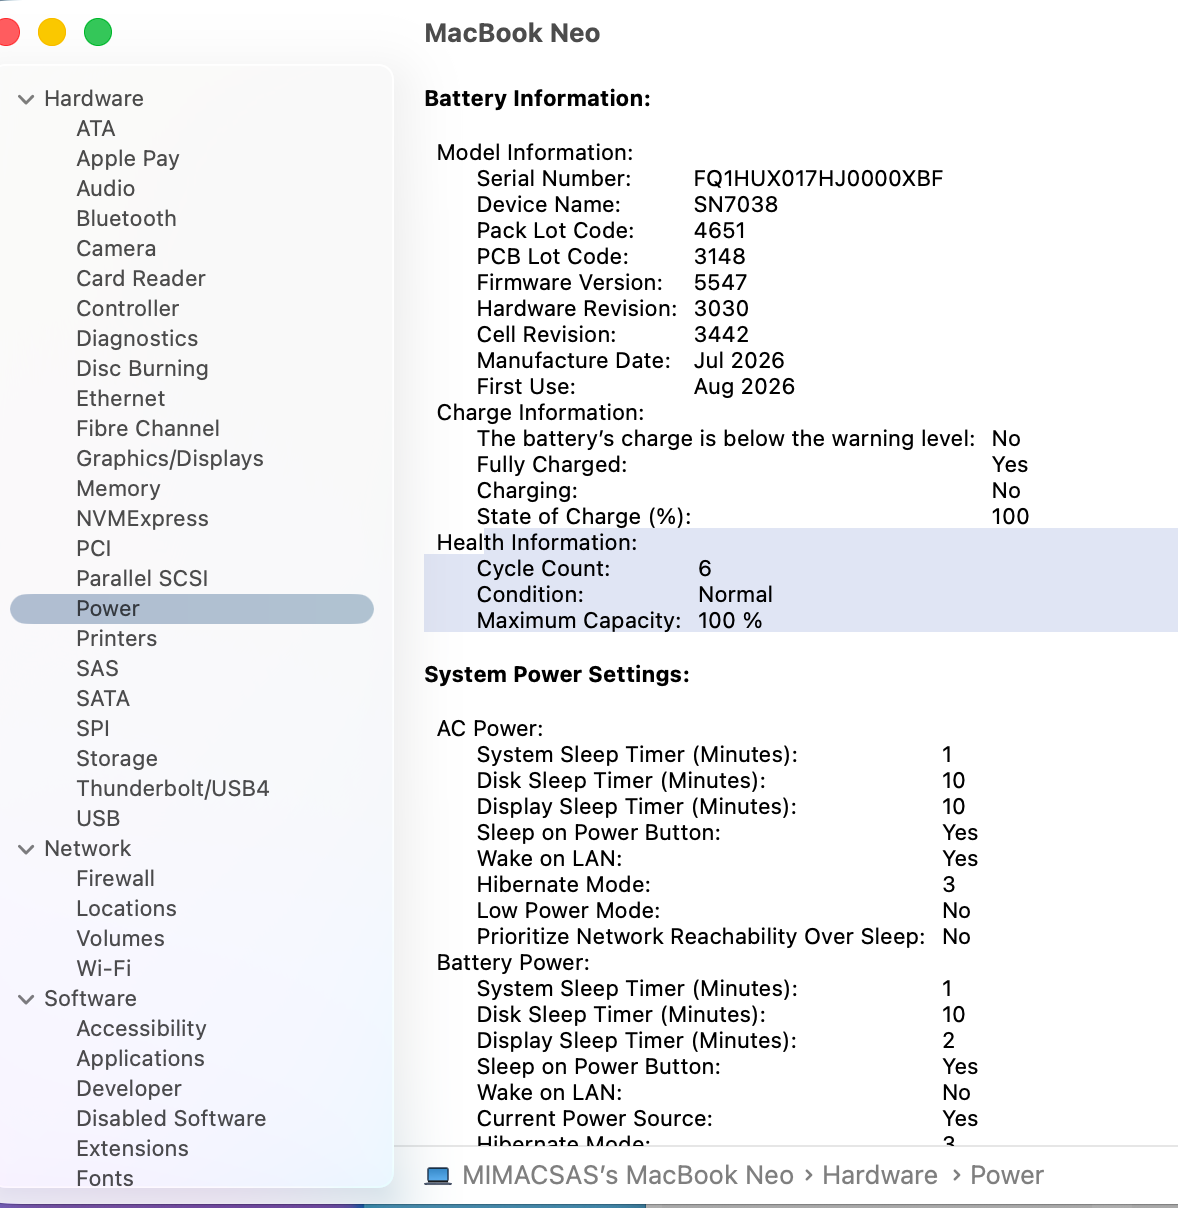Select Locations under Network

tap(127, 909)
